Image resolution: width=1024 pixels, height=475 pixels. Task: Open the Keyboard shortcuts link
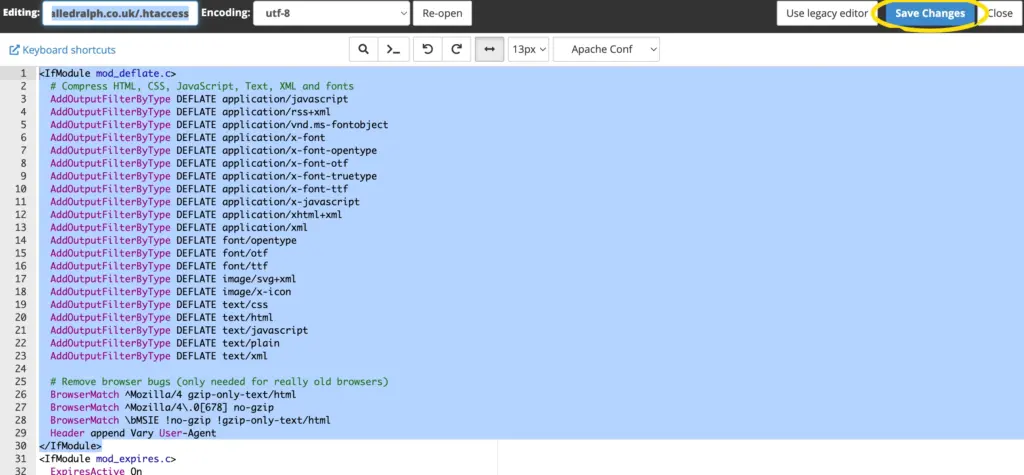click(x=69, y=50)
